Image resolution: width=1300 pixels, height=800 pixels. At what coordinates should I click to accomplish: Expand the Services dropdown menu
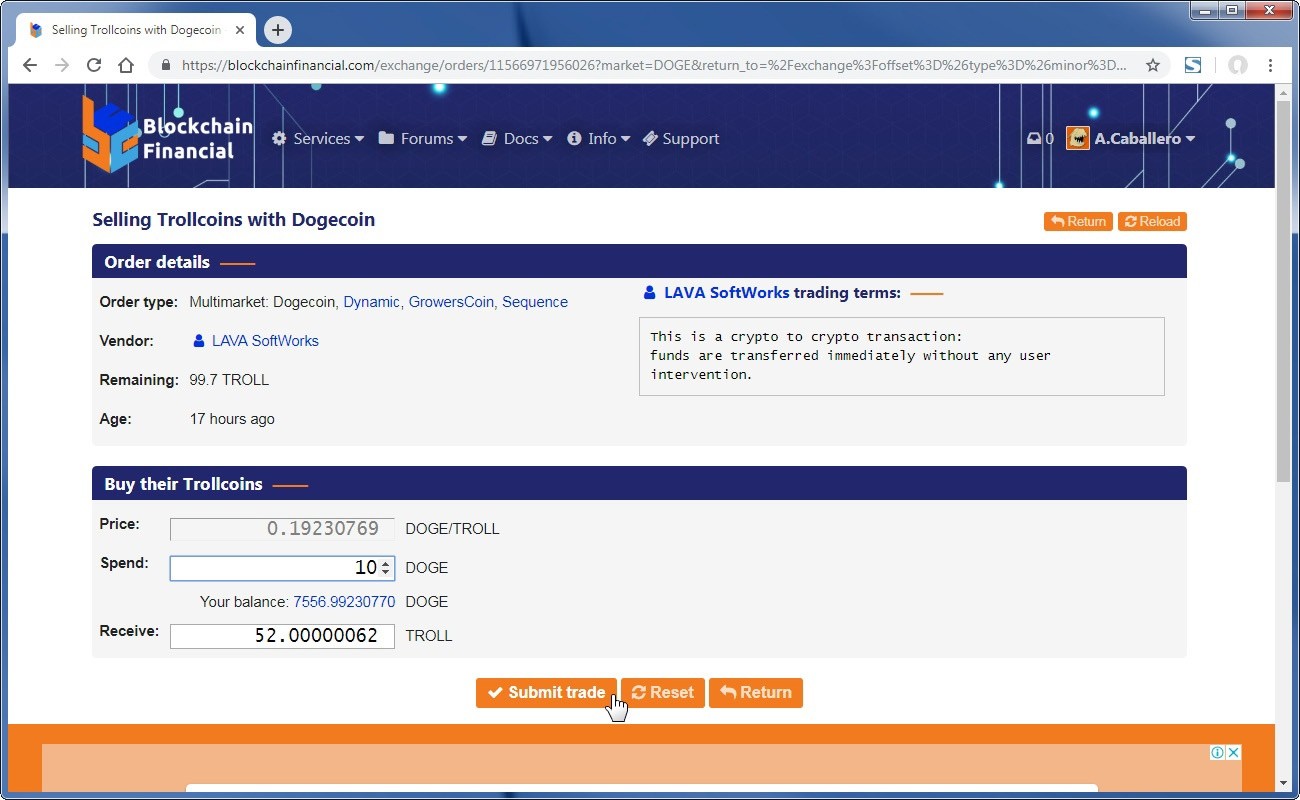point(318,139)
